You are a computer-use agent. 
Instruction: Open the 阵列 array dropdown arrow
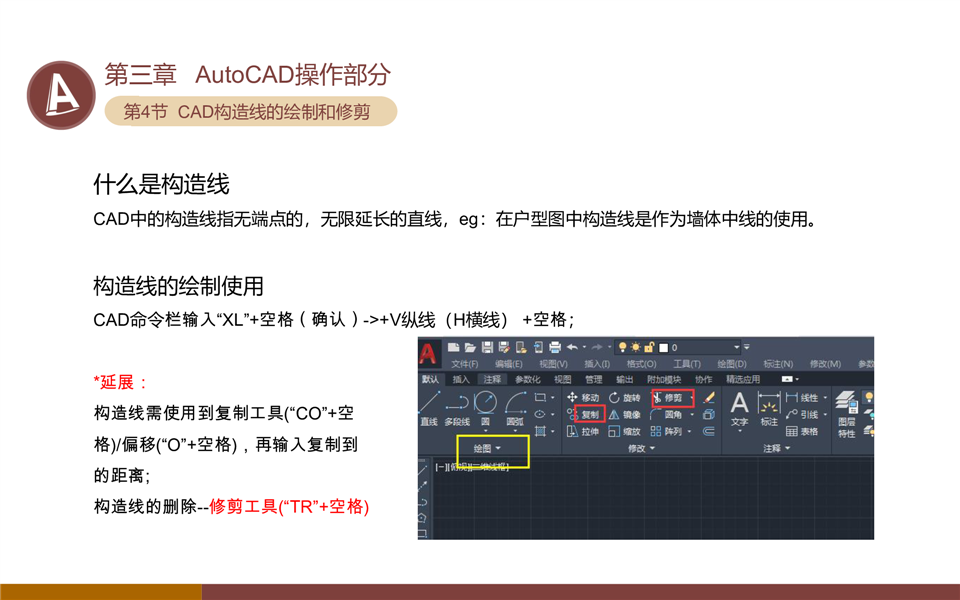coord(689,432)
